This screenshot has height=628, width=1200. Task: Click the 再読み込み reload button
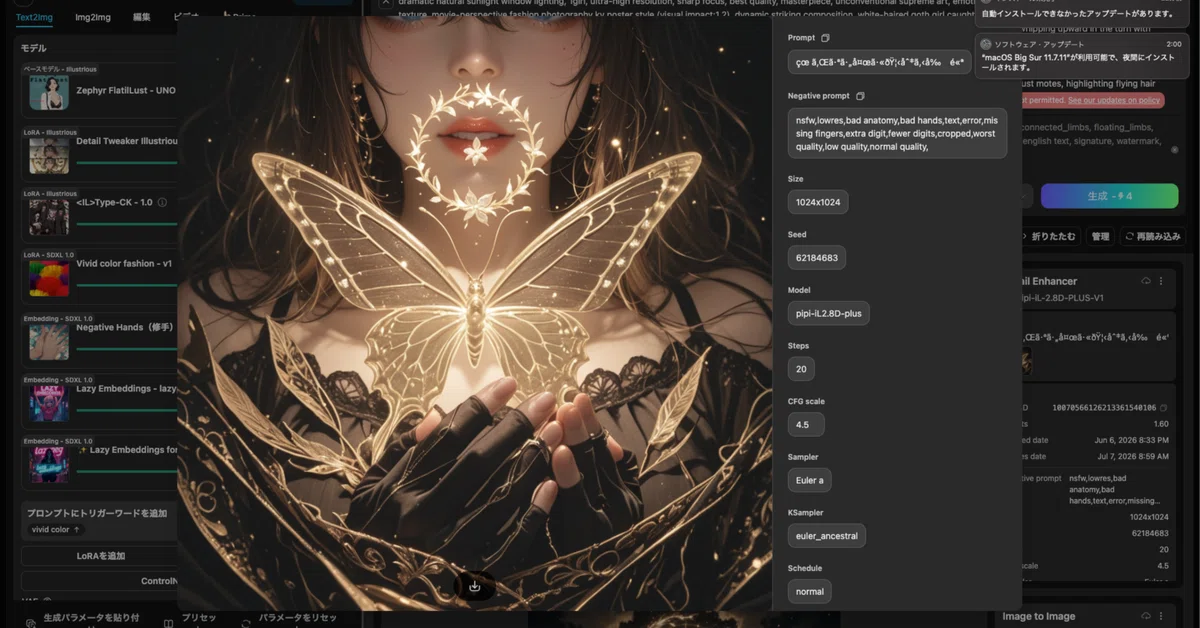tap(1152, 237)
